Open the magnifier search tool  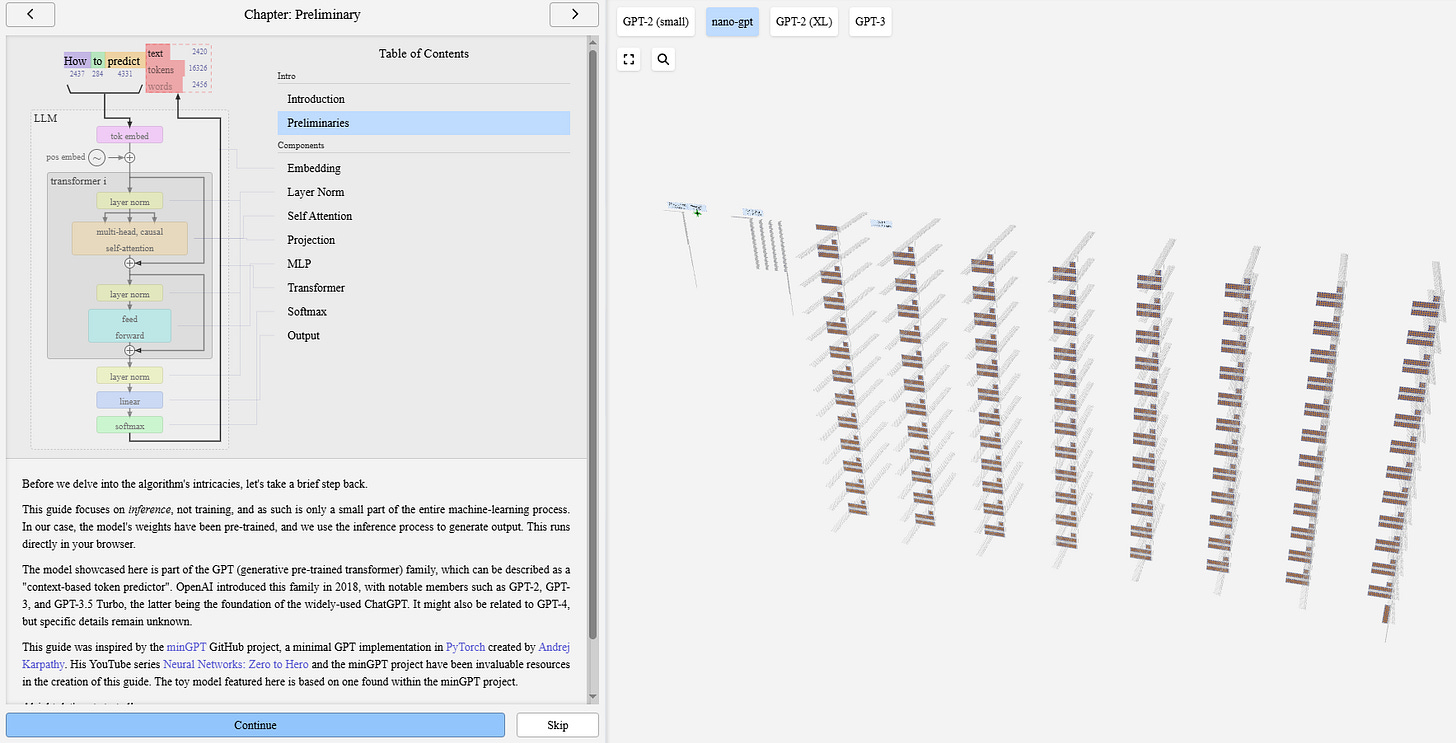[x=664, y=59]
